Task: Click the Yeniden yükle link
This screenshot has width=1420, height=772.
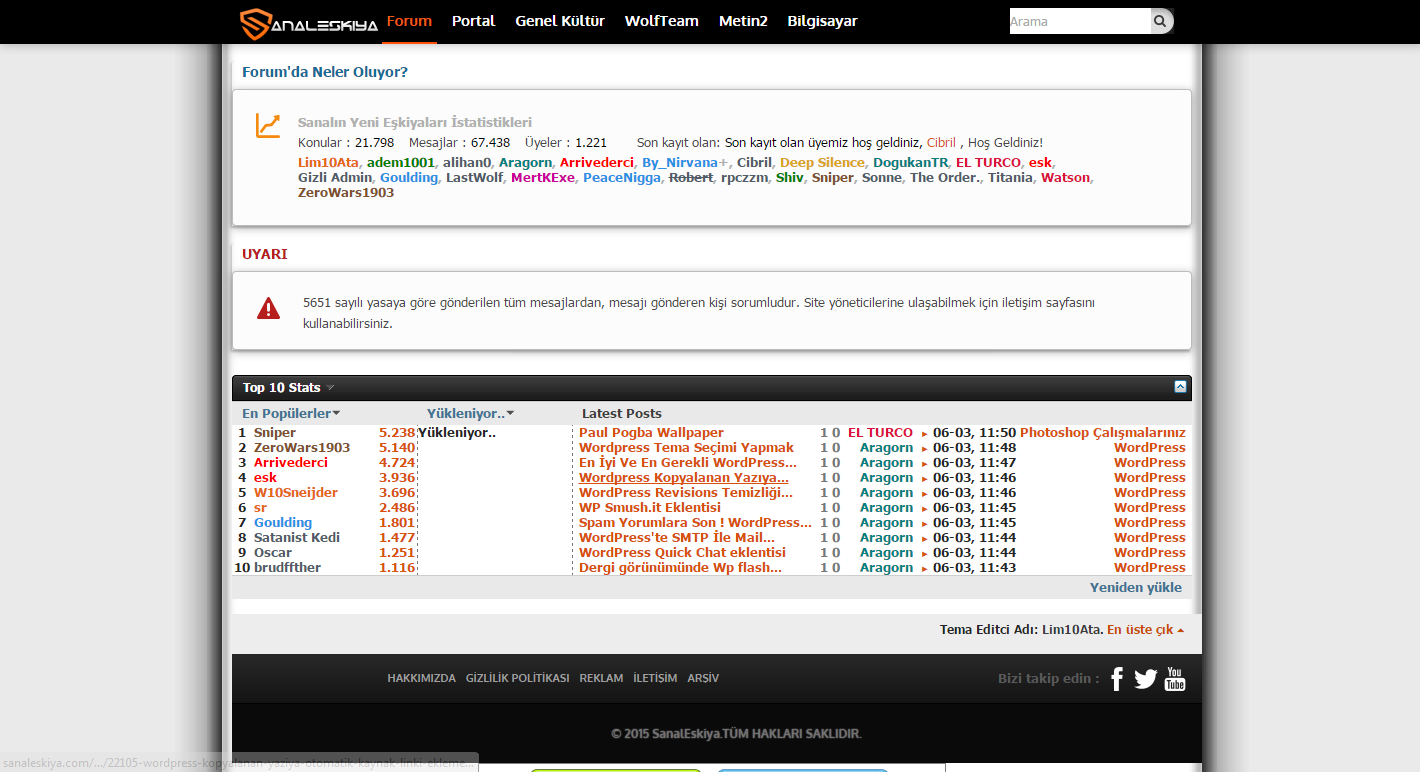Action: [1136, 588]
